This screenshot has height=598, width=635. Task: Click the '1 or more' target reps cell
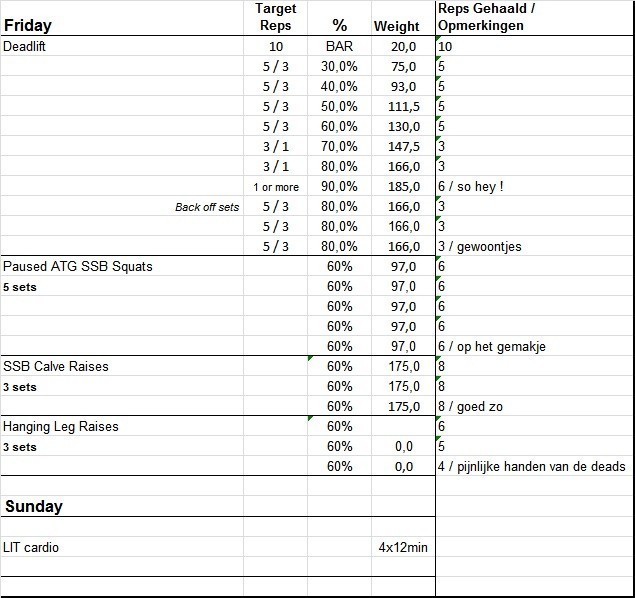275,187
